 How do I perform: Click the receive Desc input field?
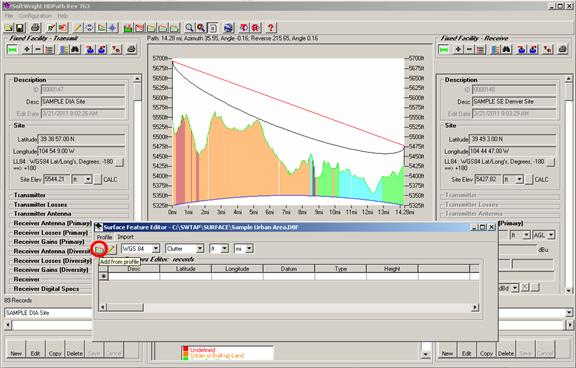[514, 101]
